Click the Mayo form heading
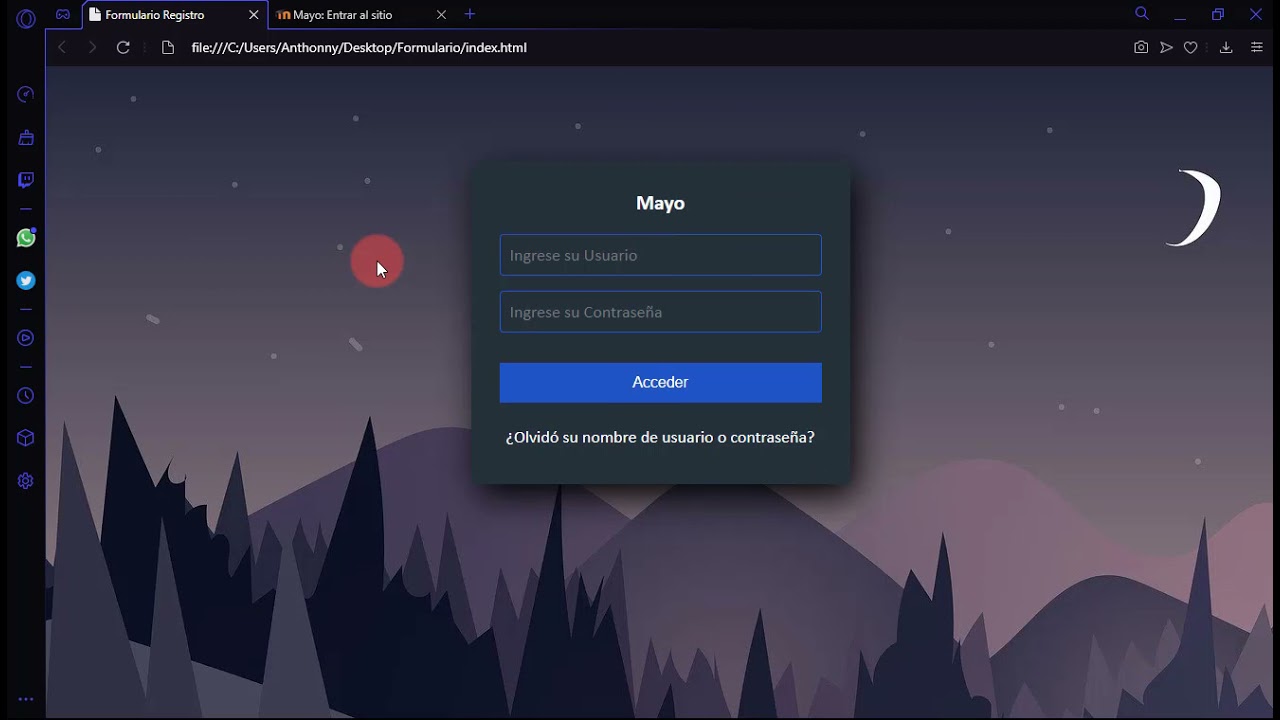The image size is (1280, 720). point(660,203)
